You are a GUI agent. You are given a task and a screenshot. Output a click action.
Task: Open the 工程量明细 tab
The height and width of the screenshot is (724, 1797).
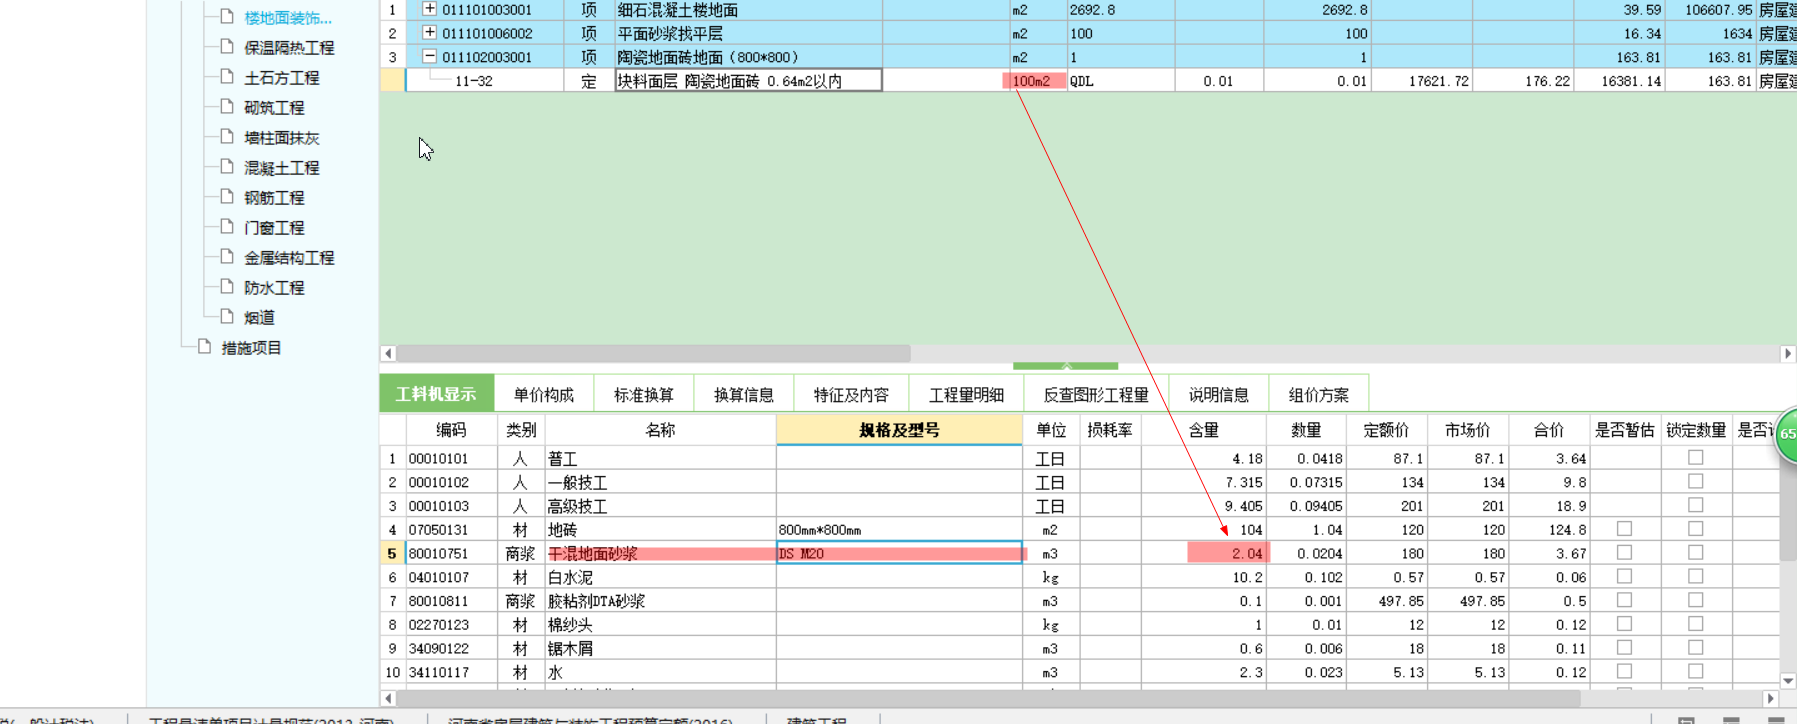(x=966, y=394)
